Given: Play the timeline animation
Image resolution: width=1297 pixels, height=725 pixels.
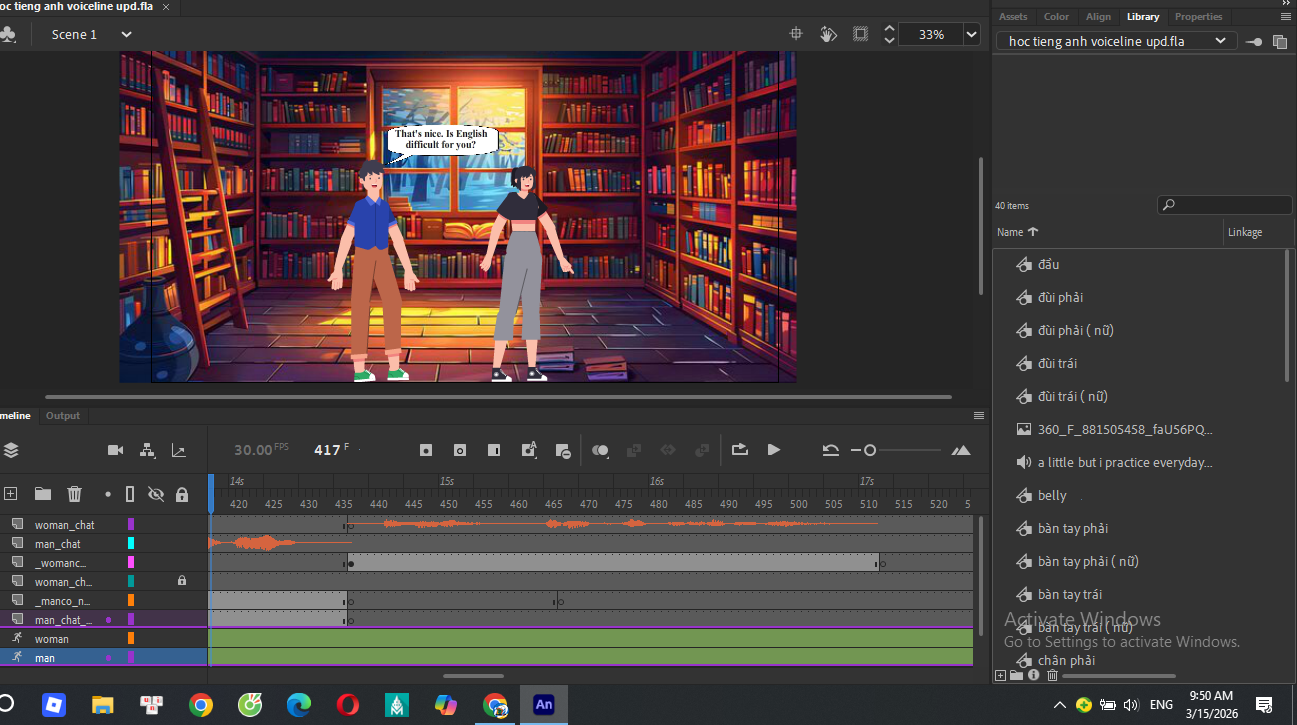Looking at the screenshot, I should (x=773, y=450).
